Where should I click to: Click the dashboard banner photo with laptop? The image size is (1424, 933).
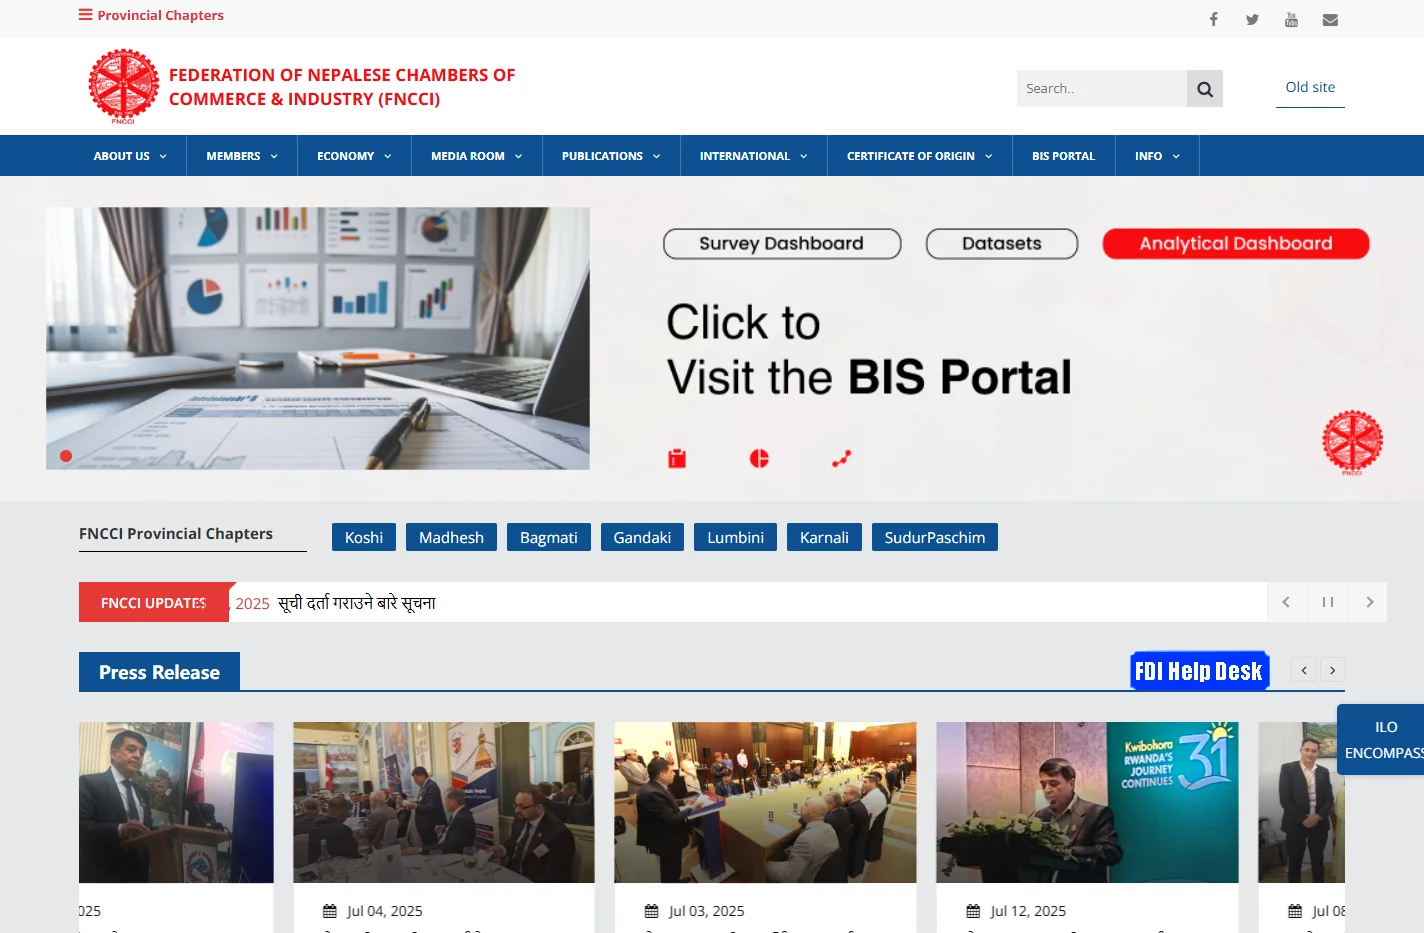tap(318, 338)
